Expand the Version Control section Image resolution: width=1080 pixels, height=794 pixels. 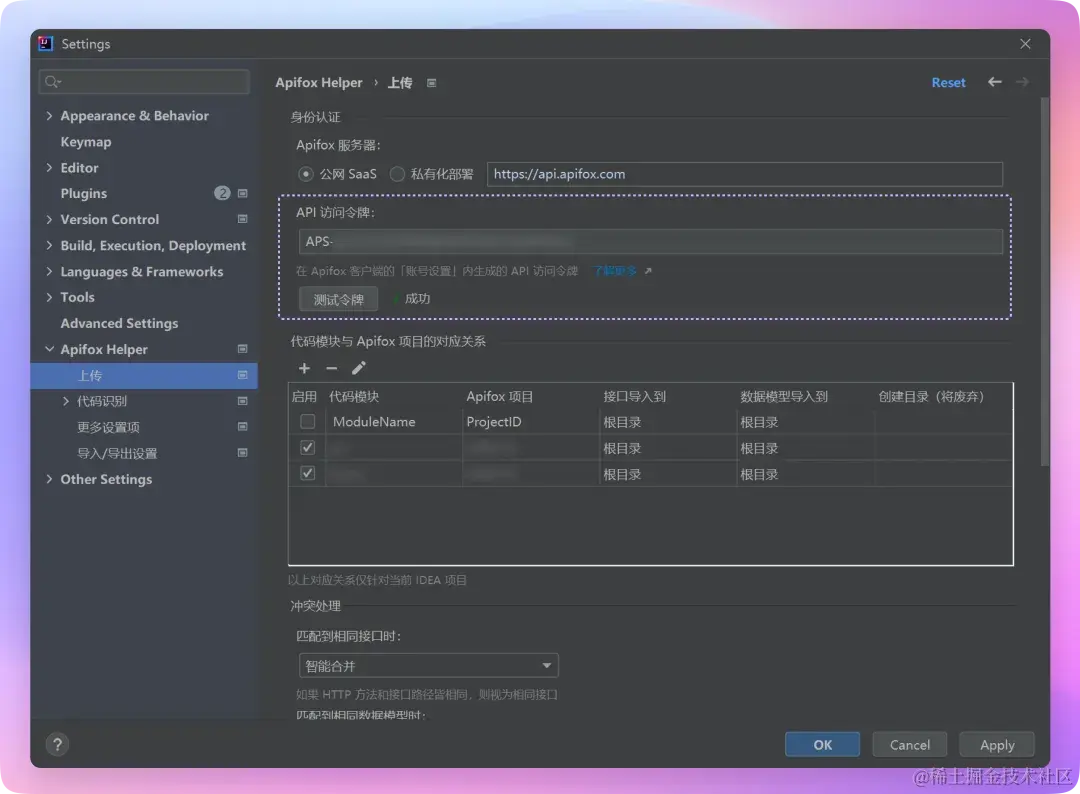49,219
